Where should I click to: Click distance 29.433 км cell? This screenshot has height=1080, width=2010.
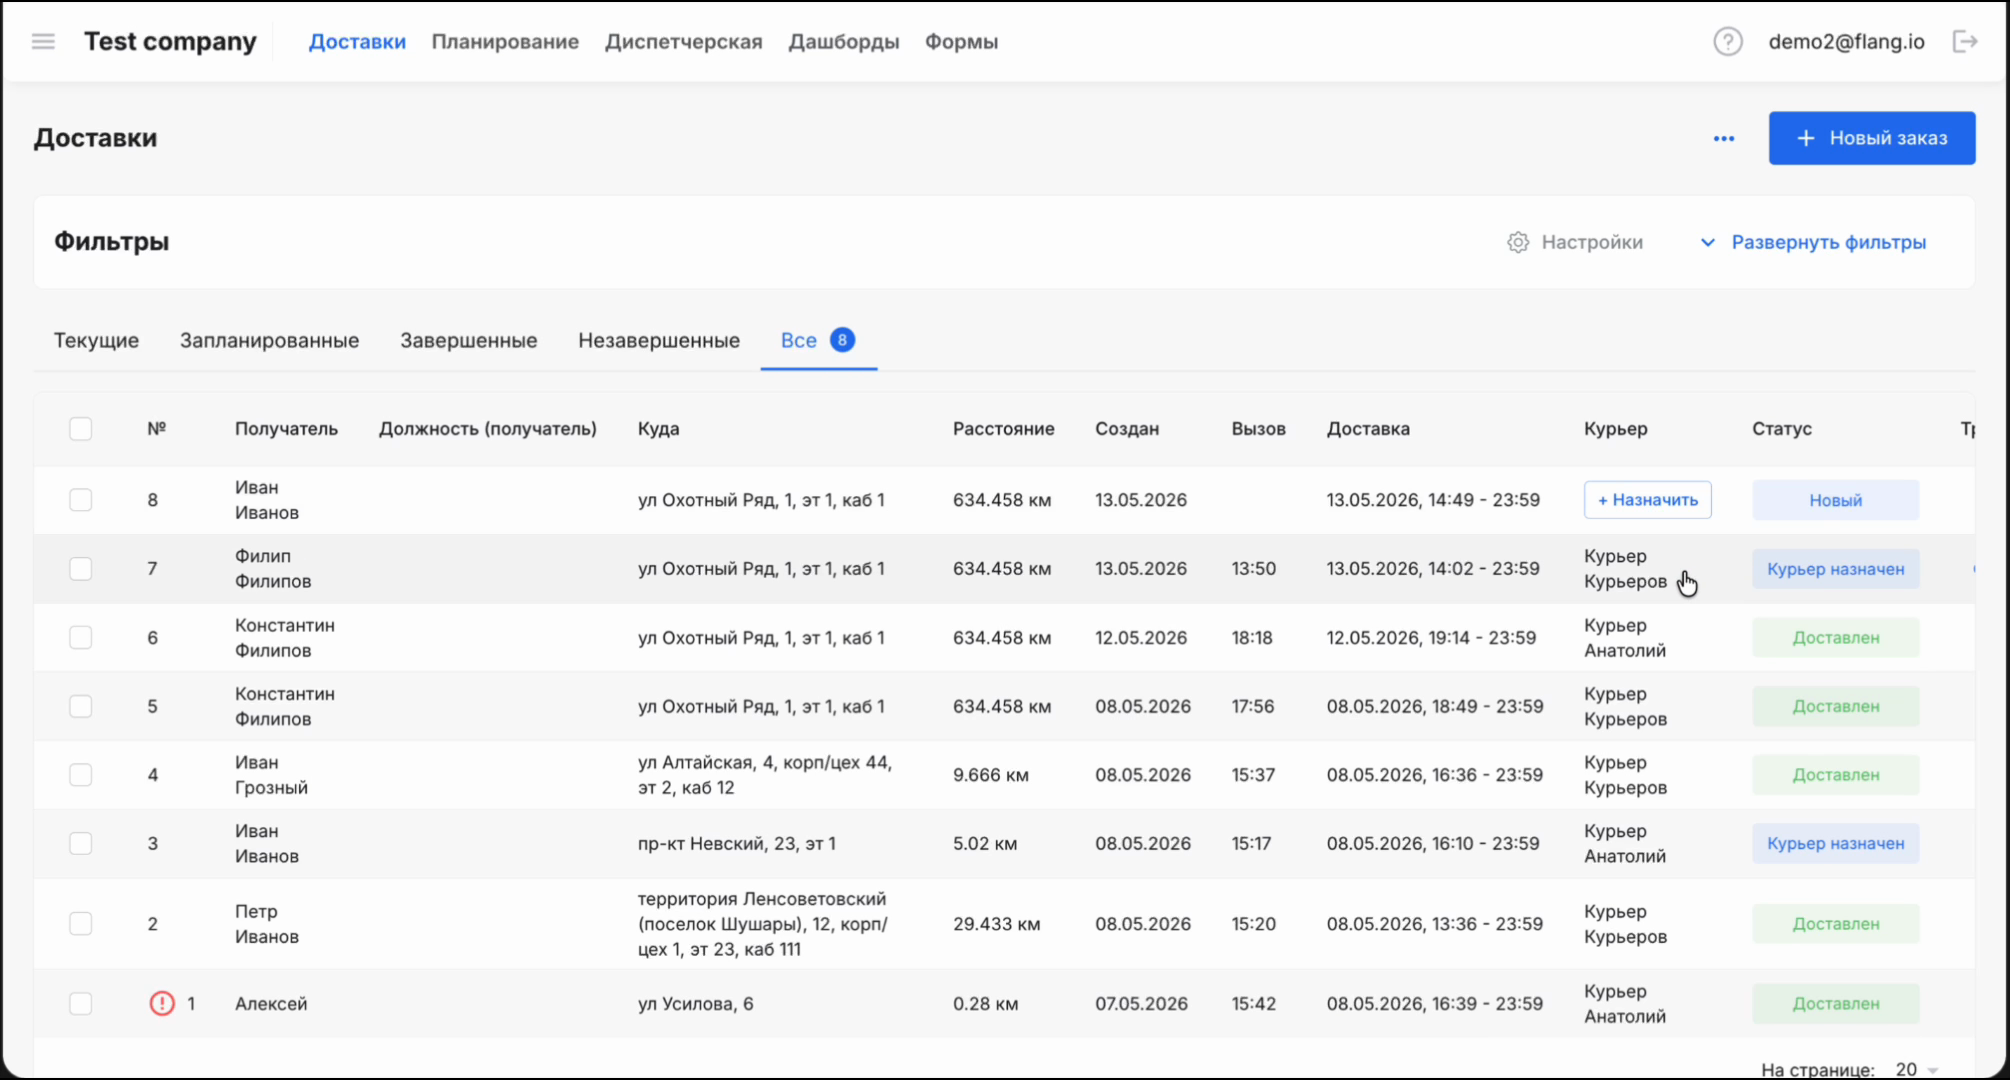(x=996, y=923)
